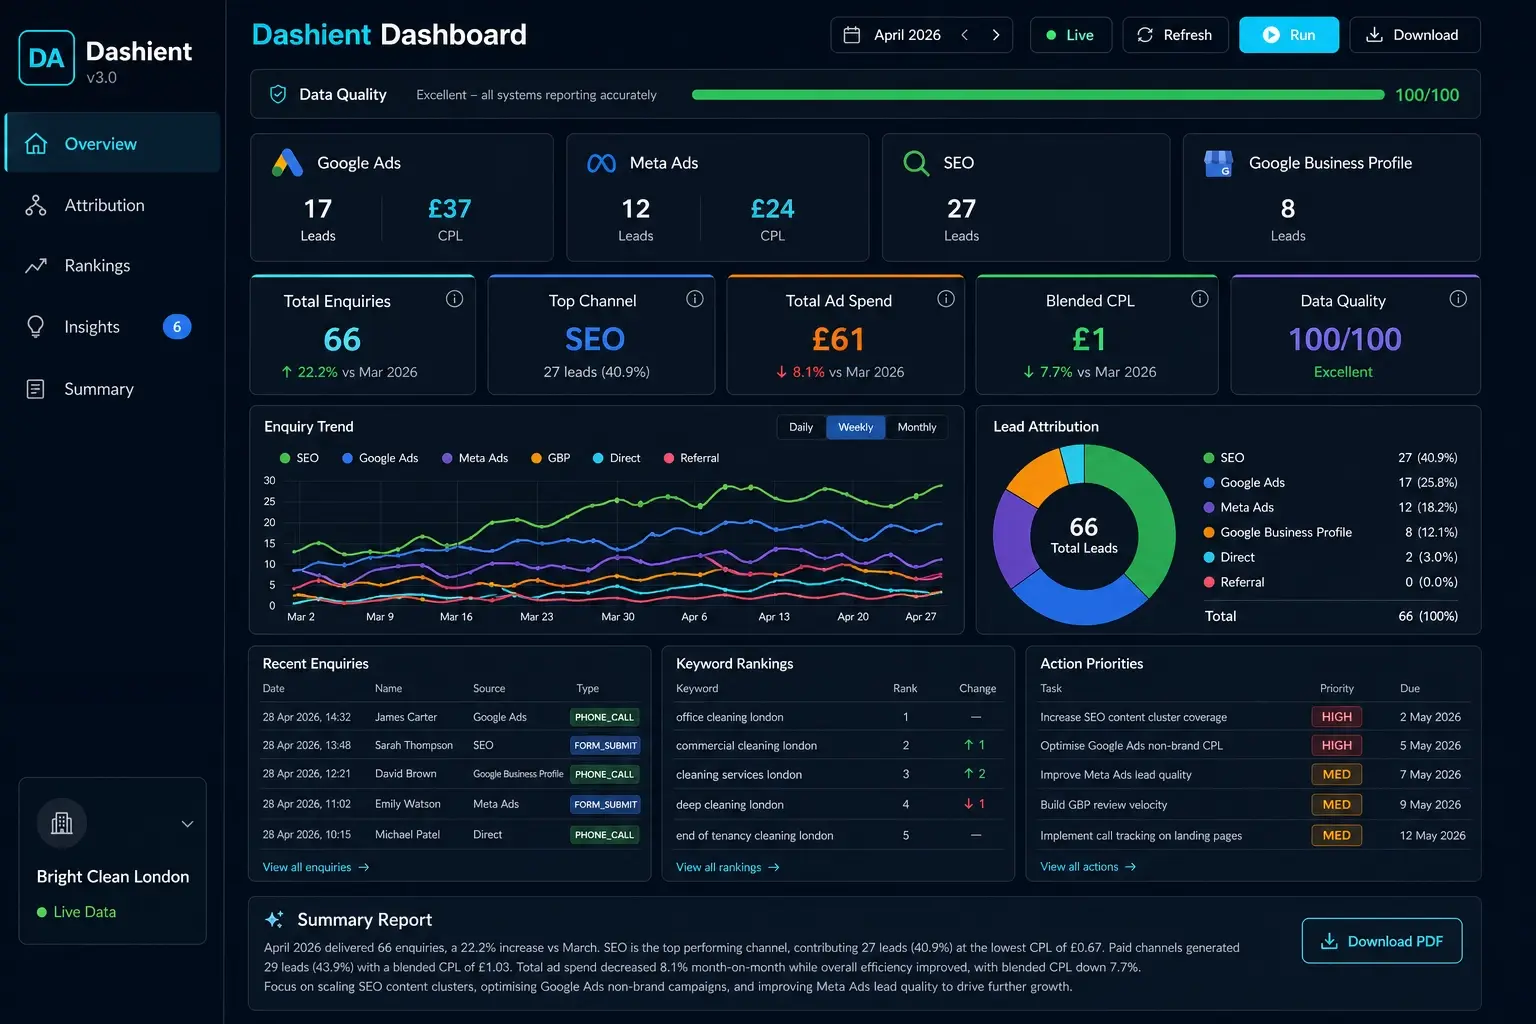Screen dimensions: 1536x1024
Task: Click SEO green swatch in Lead Attribution
Action: [1209, 458]
